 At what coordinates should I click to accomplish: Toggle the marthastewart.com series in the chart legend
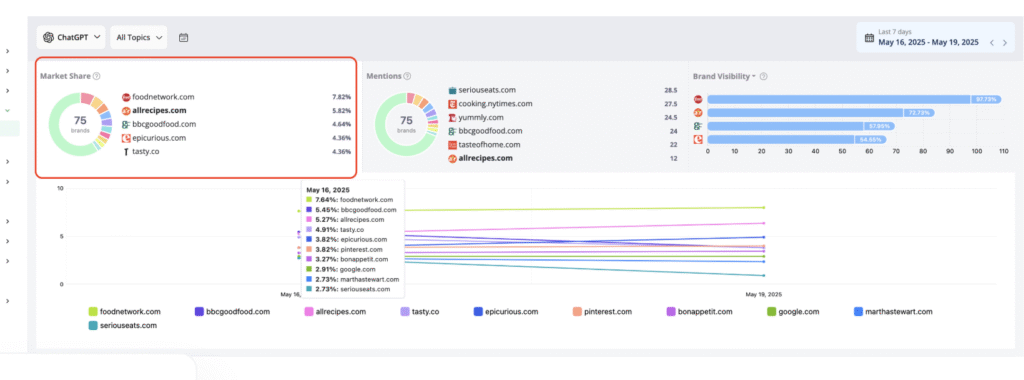point(893,311)
